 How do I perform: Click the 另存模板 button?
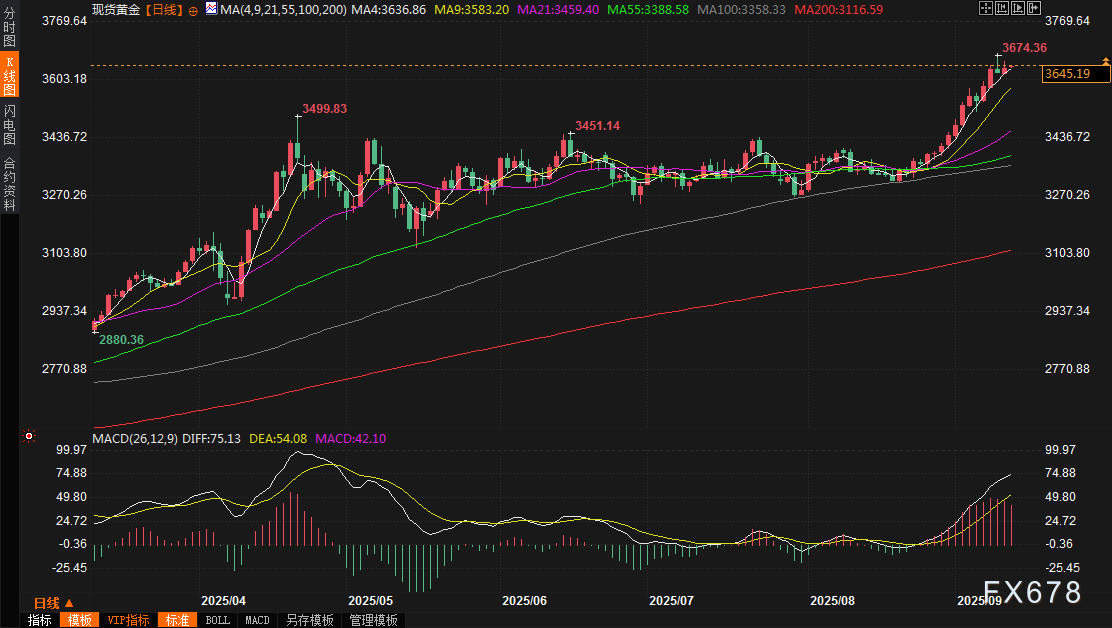tap(309, 620)
